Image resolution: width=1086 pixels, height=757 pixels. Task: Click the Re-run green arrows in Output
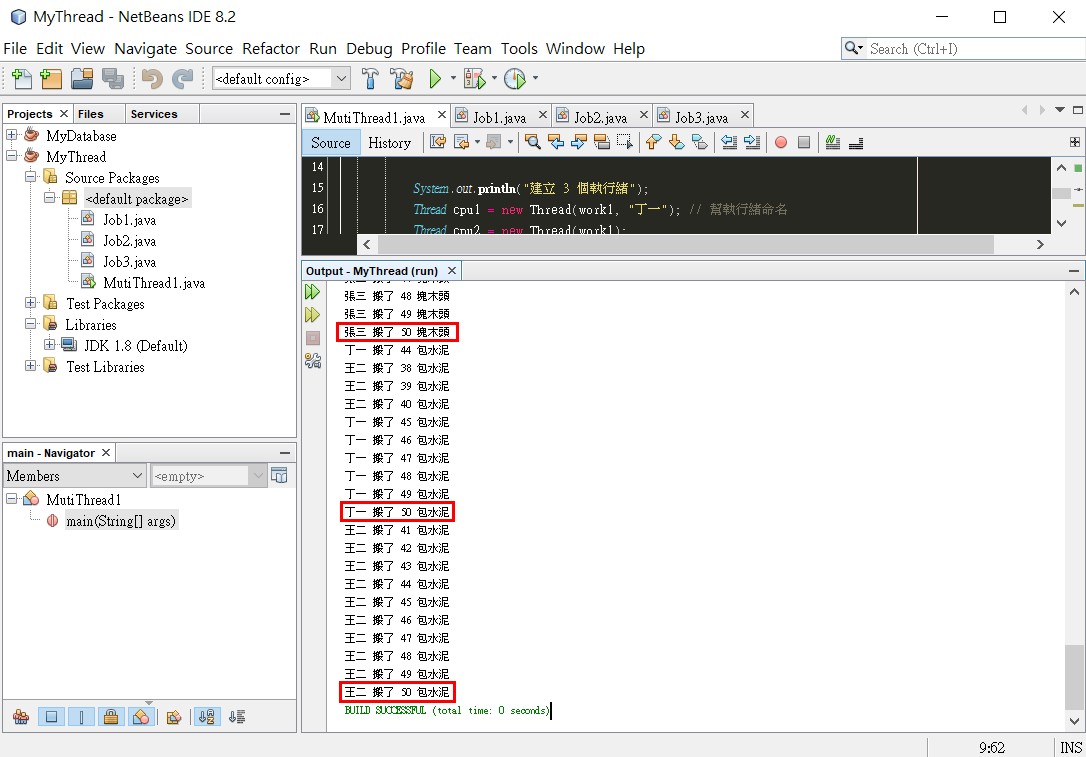point(312,292)
